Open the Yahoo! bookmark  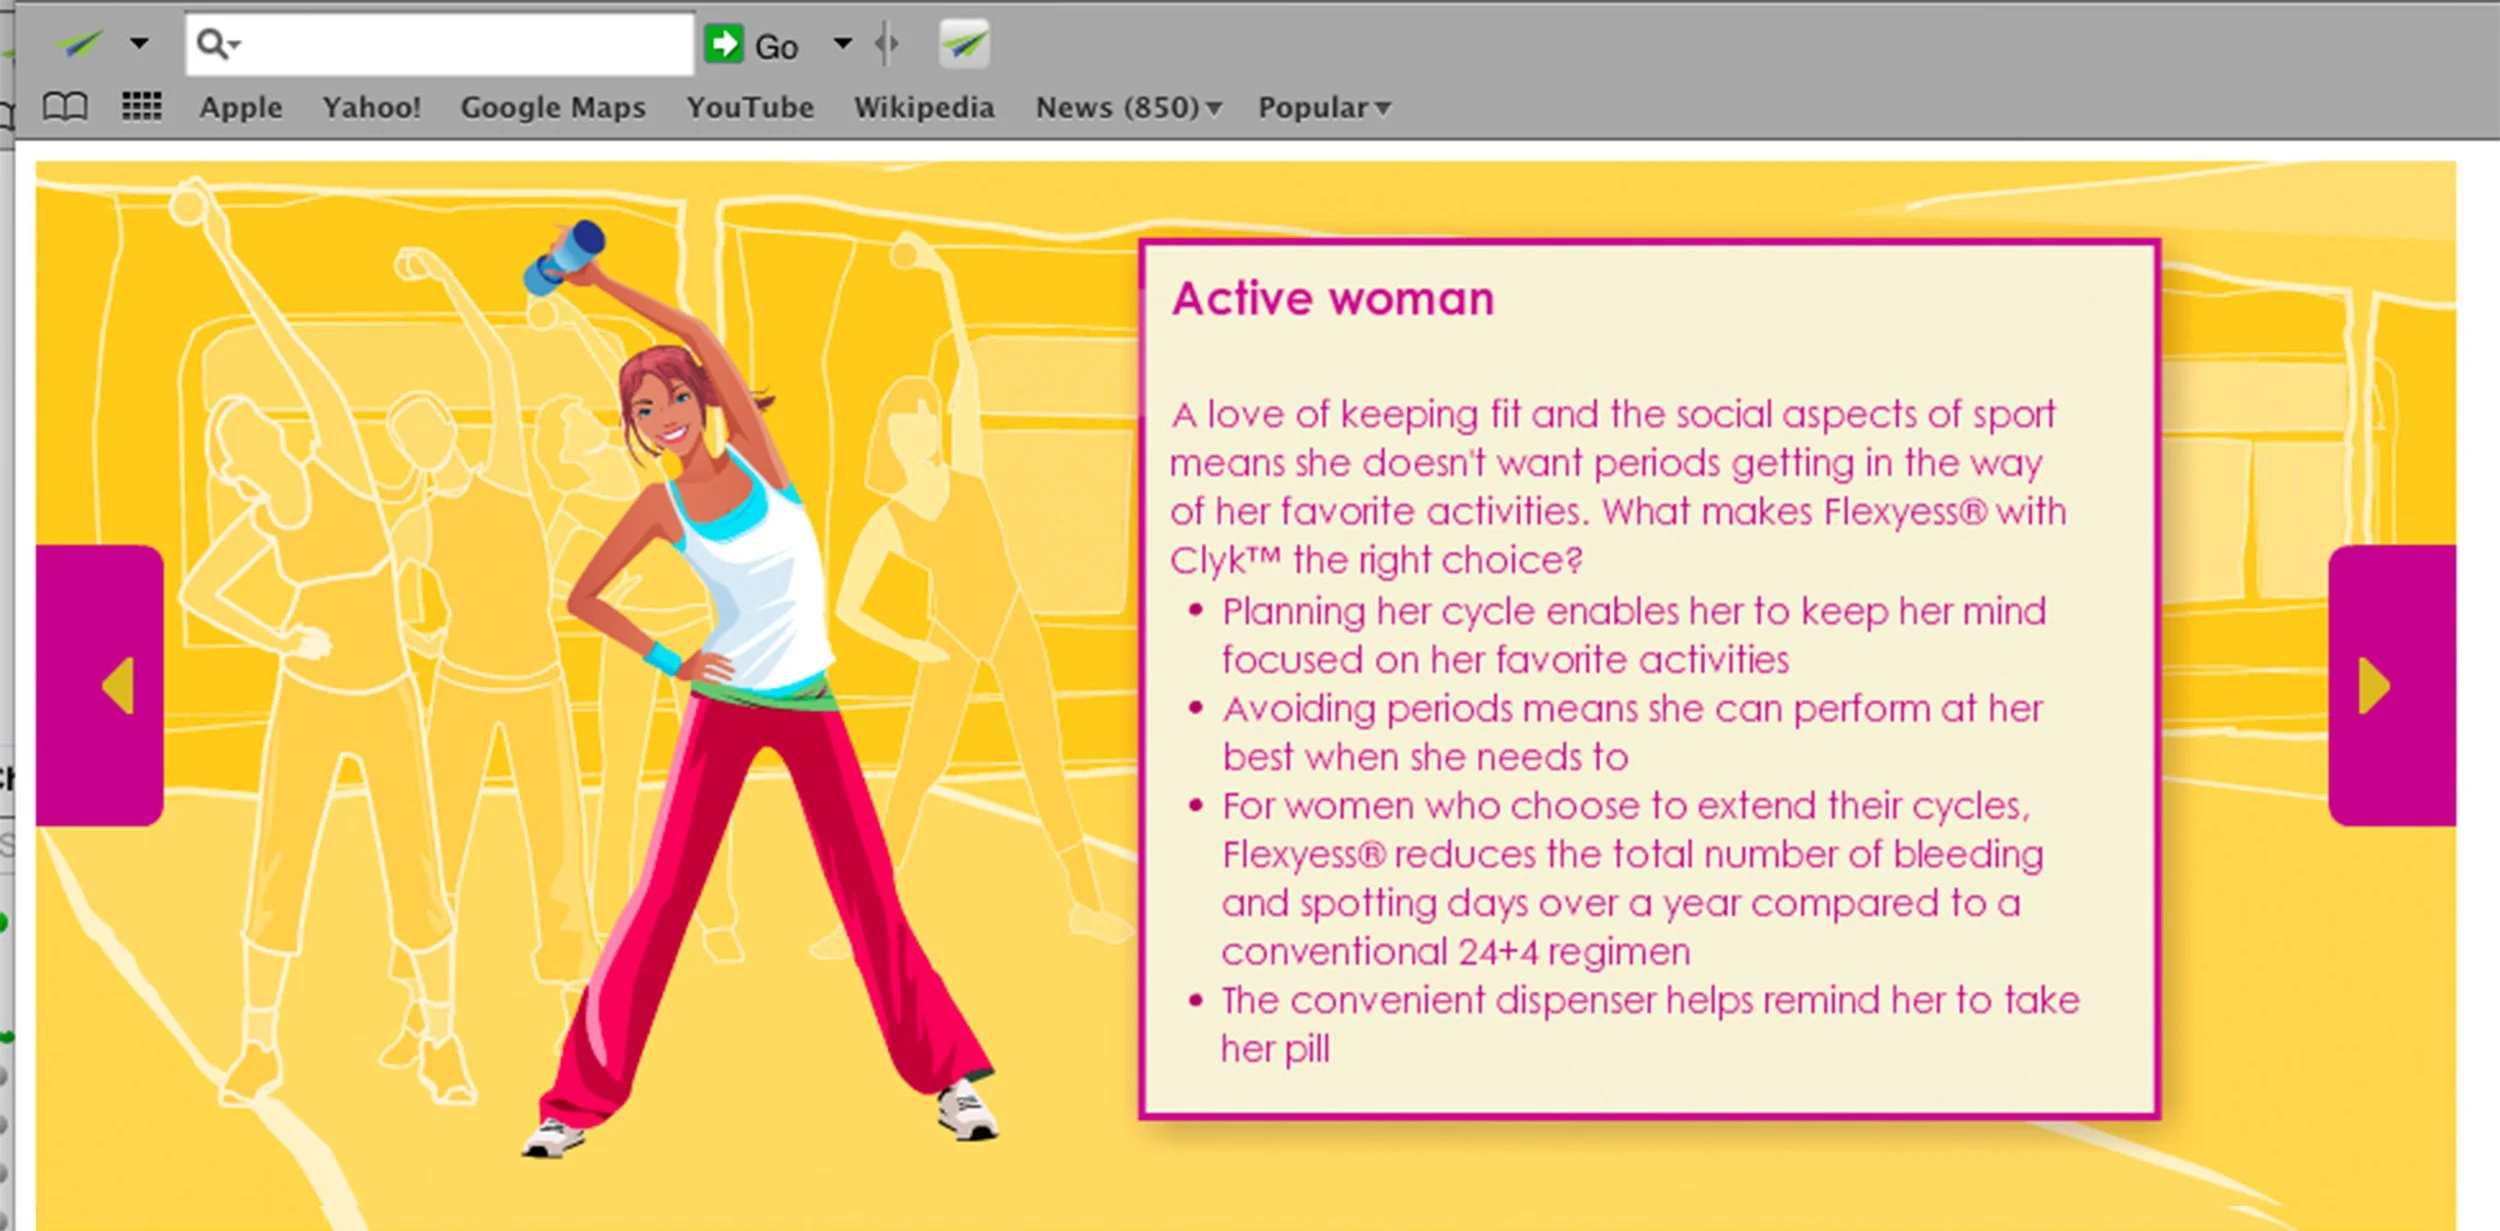pos(371,107)
